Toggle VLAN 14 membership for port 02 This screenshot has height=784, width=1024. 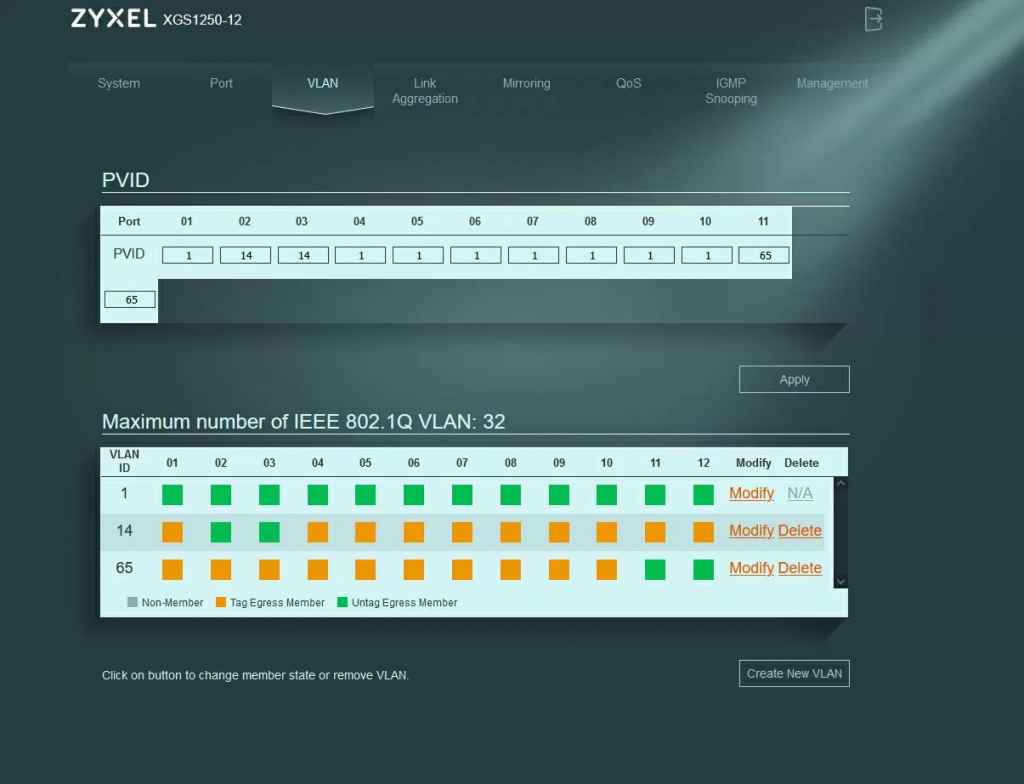click(221, 532)
